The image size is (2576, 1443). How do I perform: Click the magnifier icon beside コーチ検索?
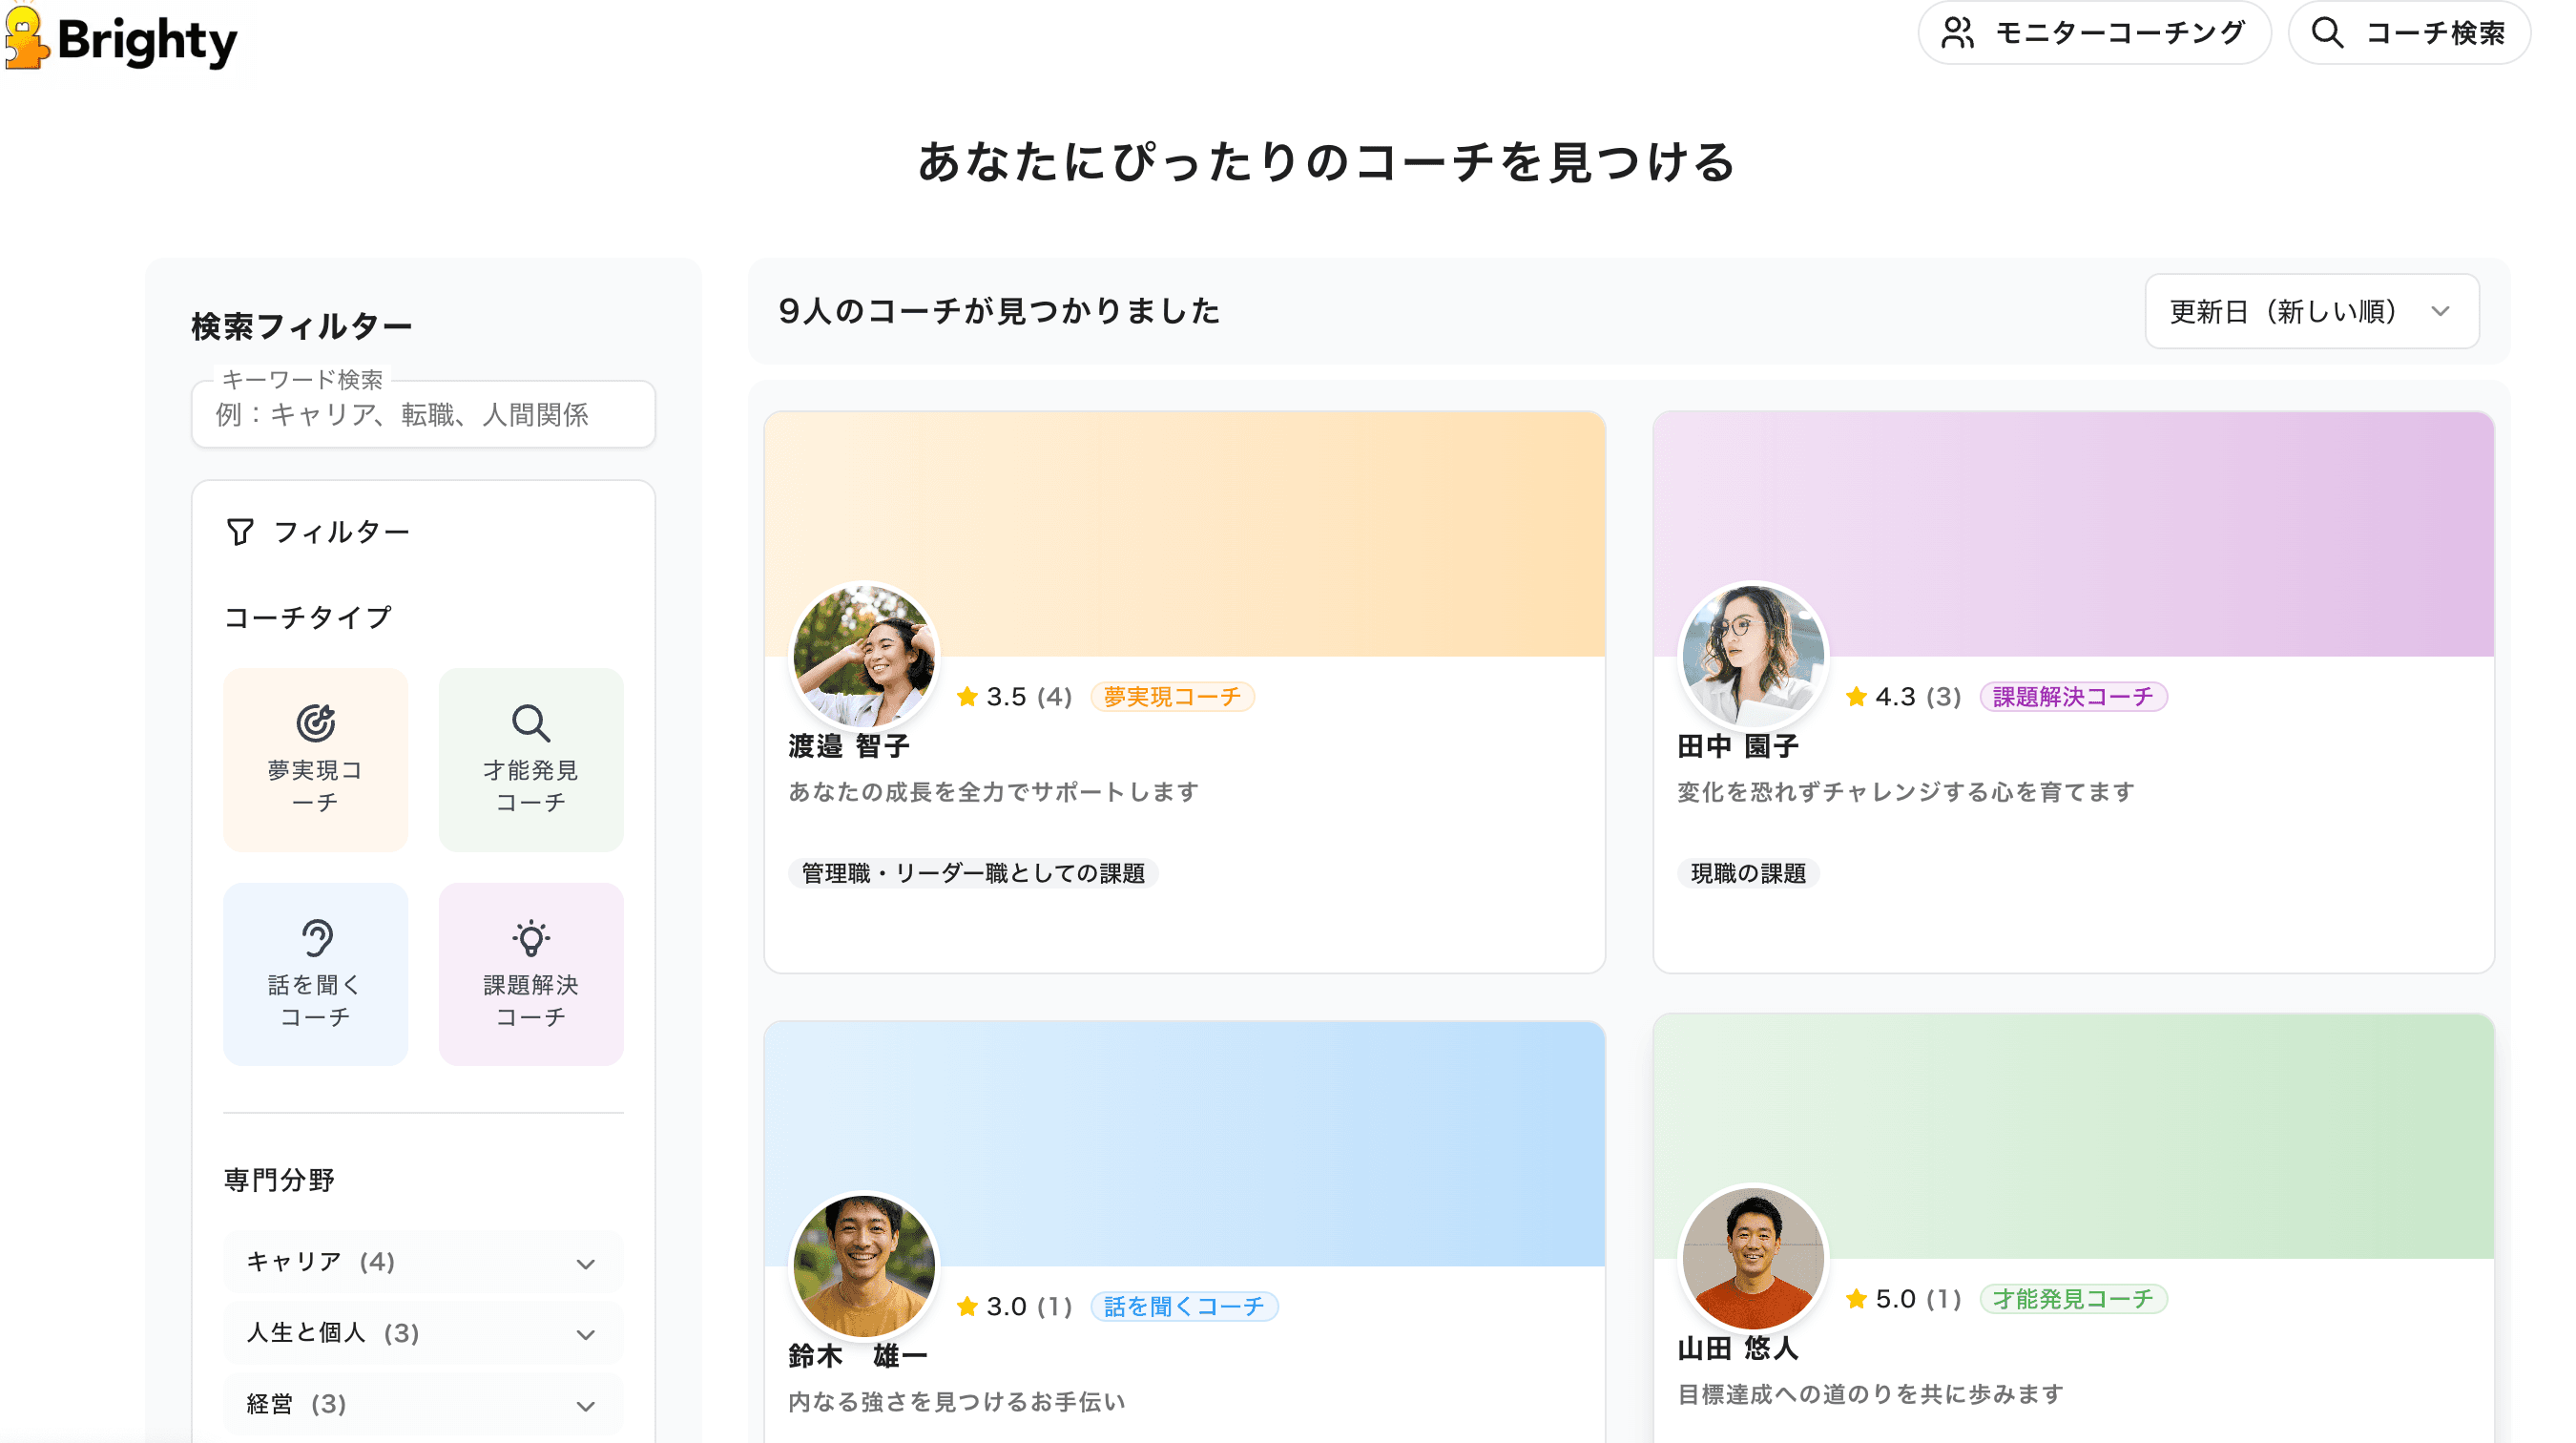click(2327, 33)
